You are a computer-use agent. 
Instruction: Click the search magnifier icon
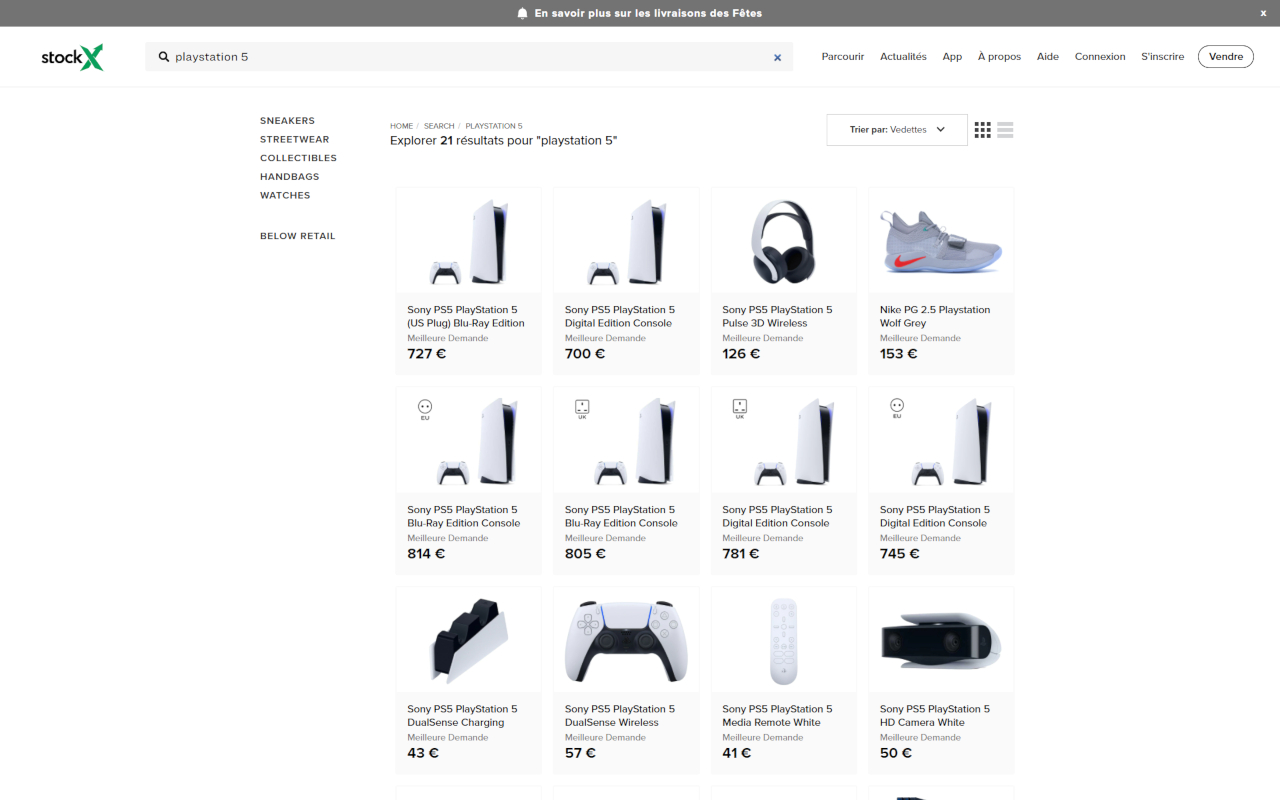point(164,57)
